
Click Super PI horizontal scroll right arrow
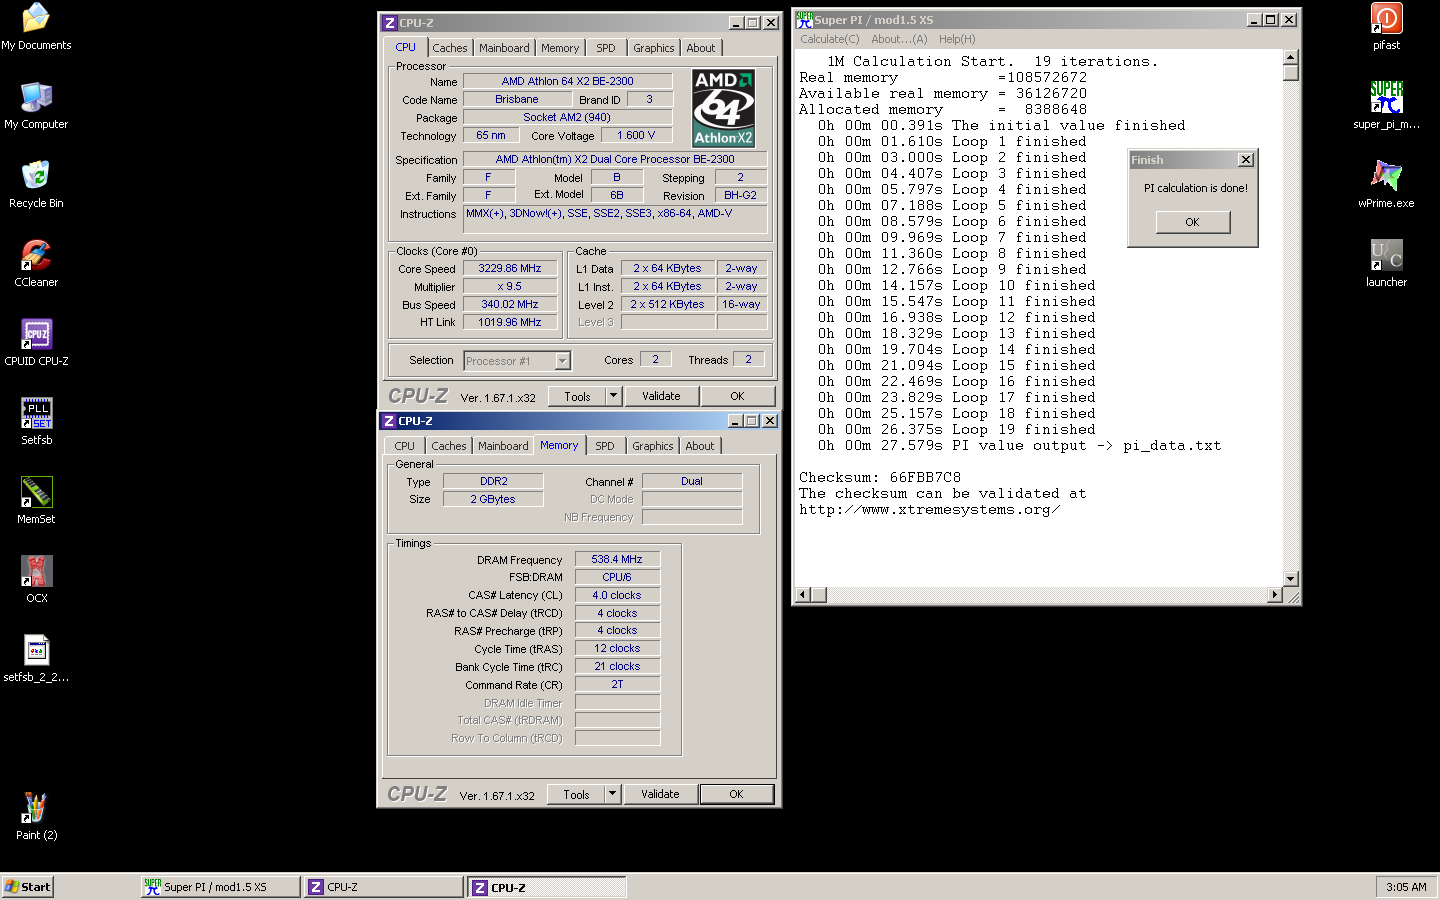tap(1274, 595)
